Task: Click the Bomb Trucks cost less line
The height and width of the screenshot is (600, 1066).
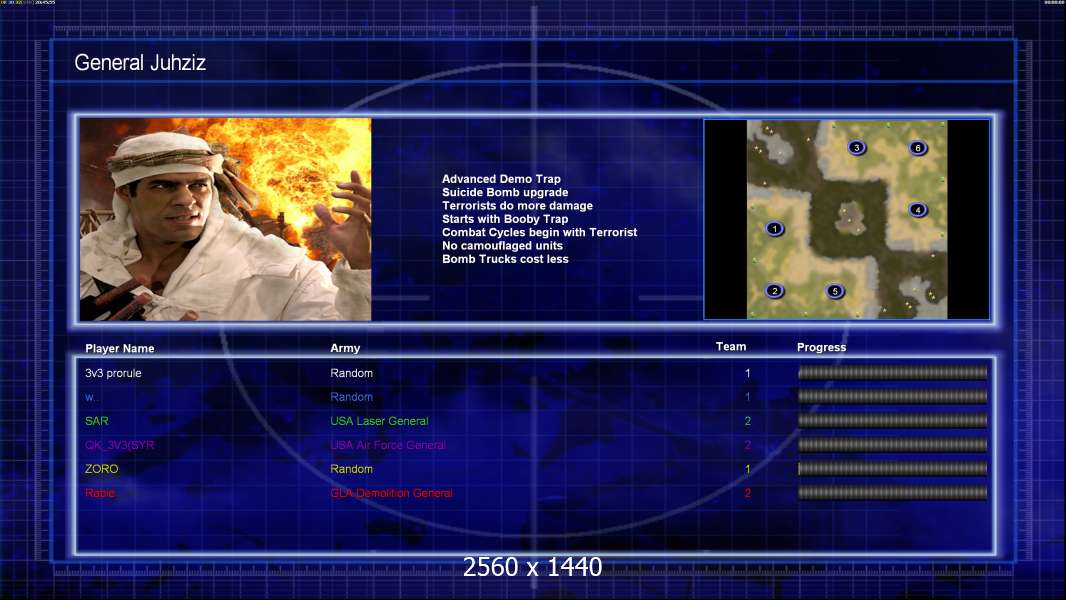Action: click(505, 259)
